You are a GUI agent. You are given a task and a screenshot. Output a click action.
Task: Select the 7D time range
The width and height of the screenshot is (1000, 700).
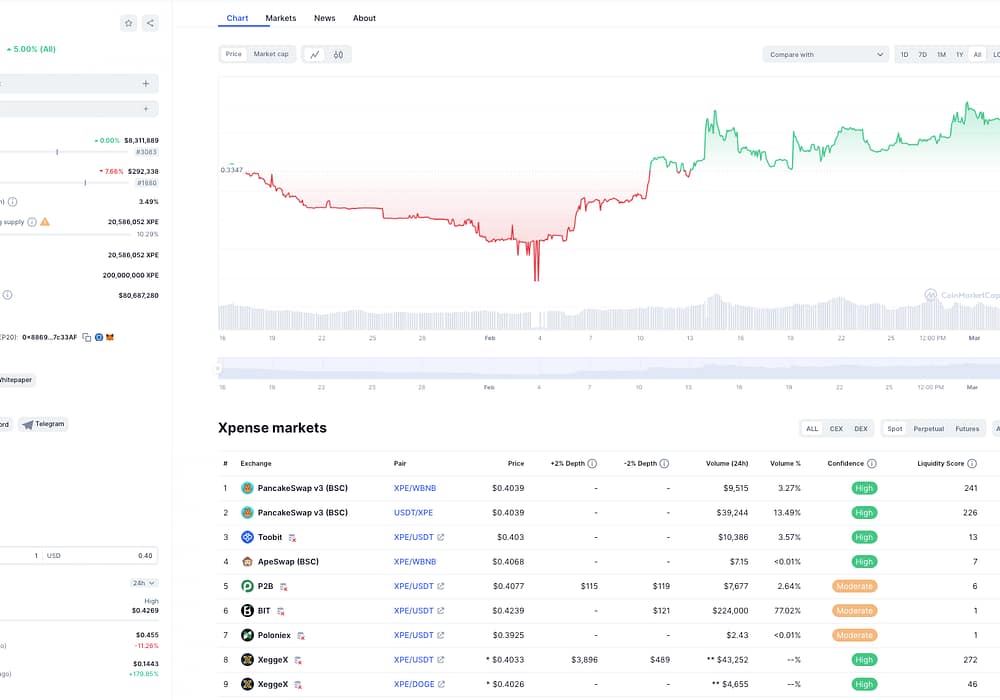(x=922, y=54)
